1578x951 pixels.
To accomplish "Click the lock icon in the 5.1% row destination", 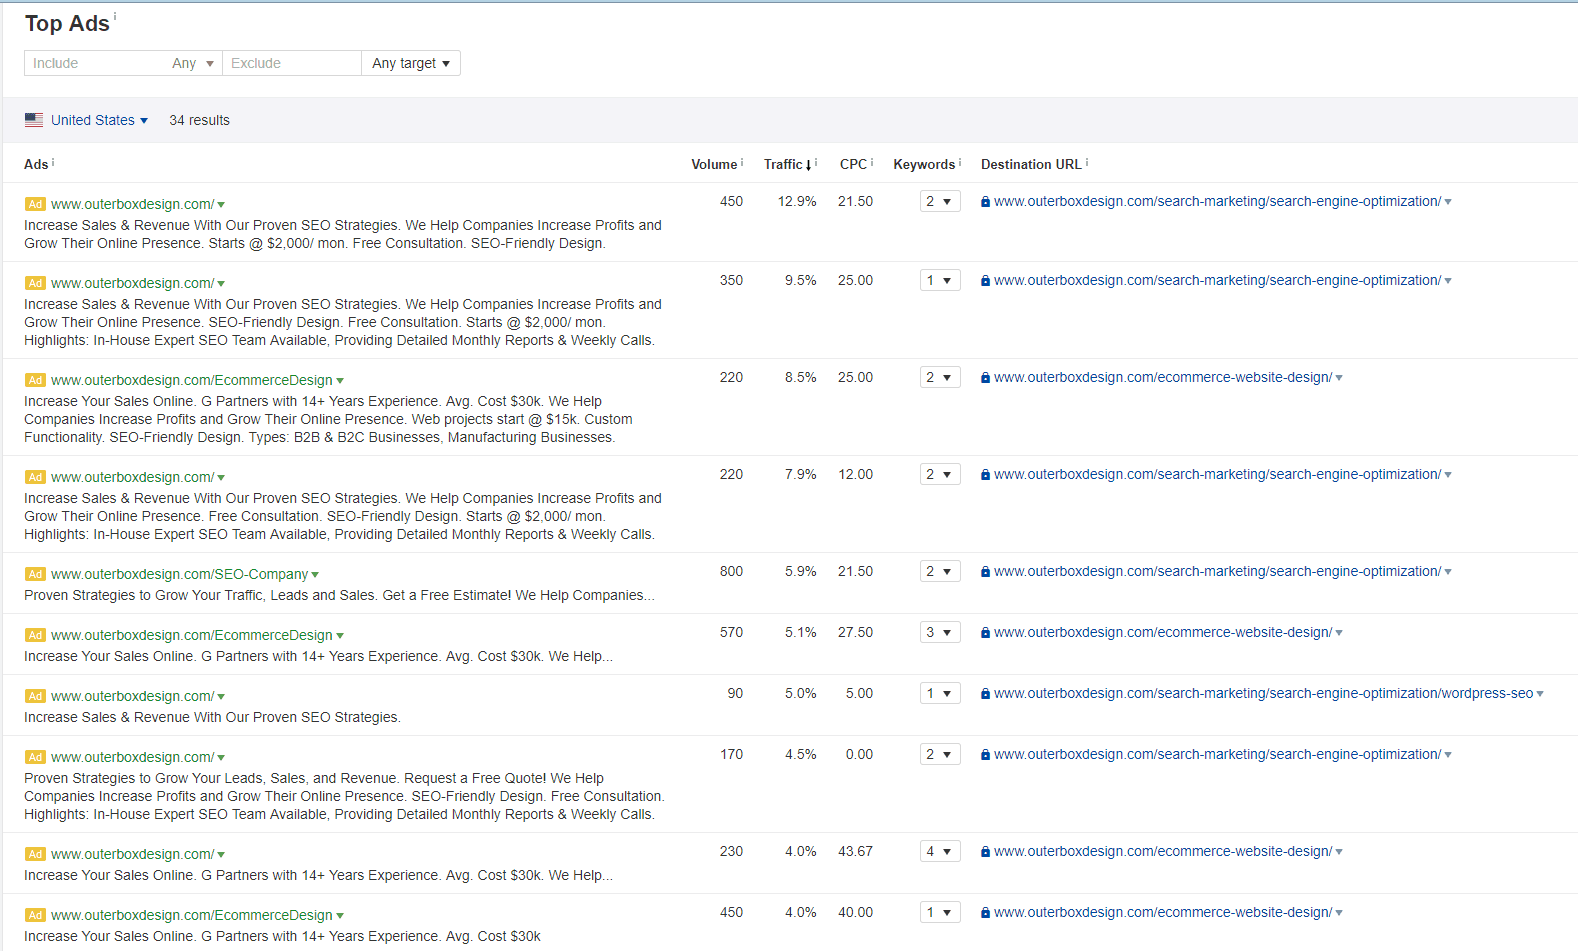I will [x=985, y=633].
